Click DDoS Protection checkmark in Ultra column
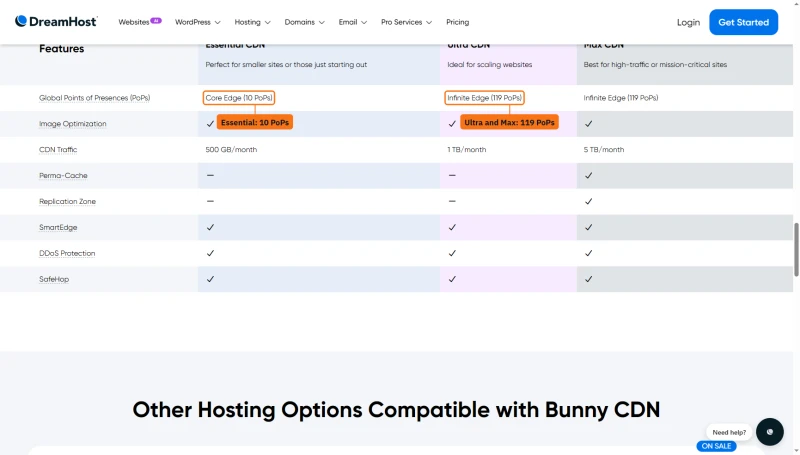The image size is (800, 455). 452,253
